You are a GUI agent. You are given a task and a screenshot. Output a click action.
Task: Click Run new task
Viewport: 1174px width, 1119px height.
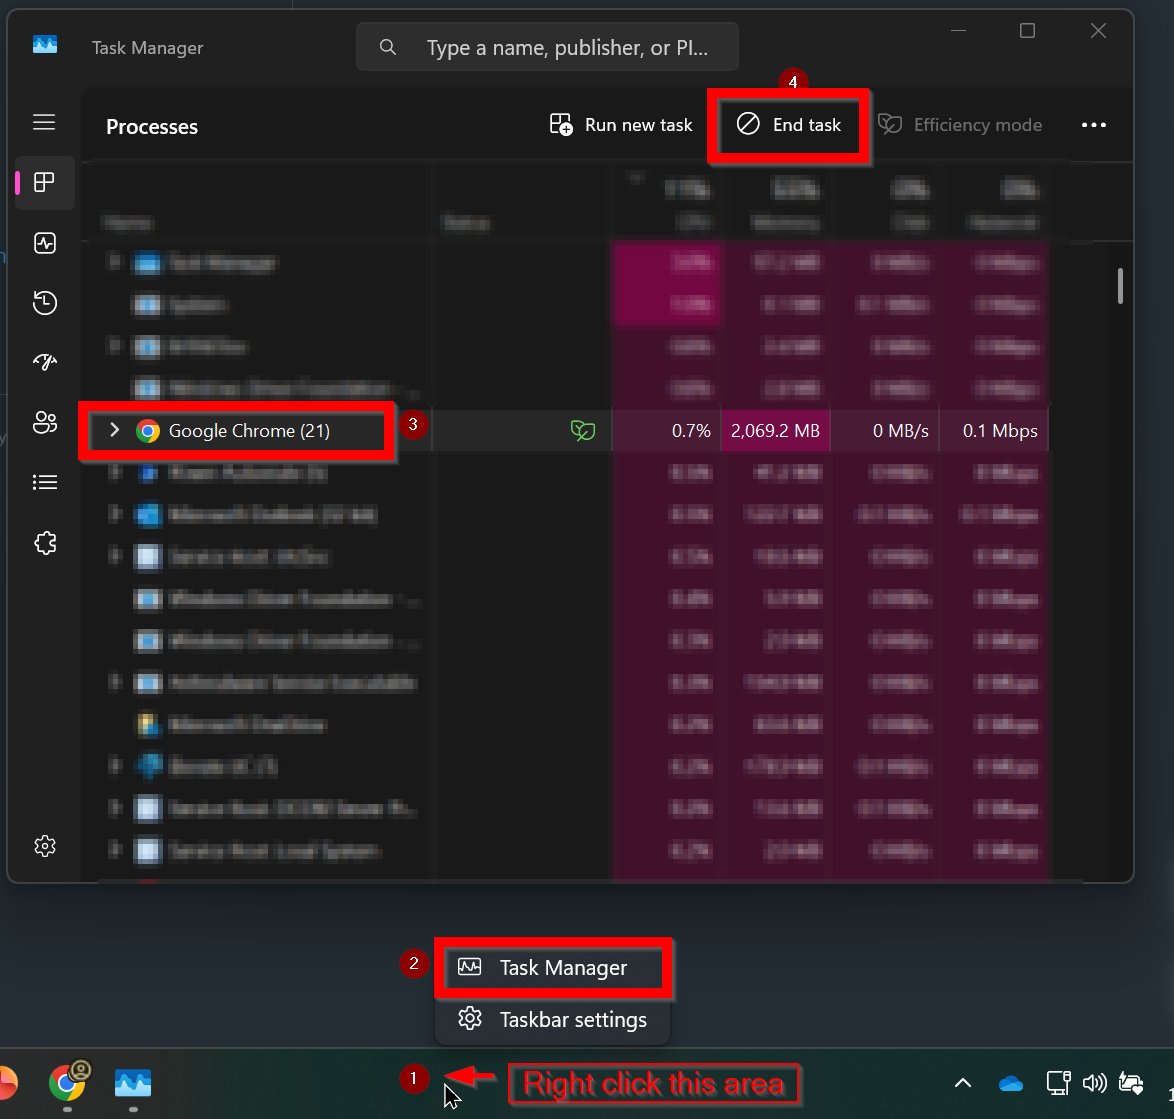tap(621, 124)
